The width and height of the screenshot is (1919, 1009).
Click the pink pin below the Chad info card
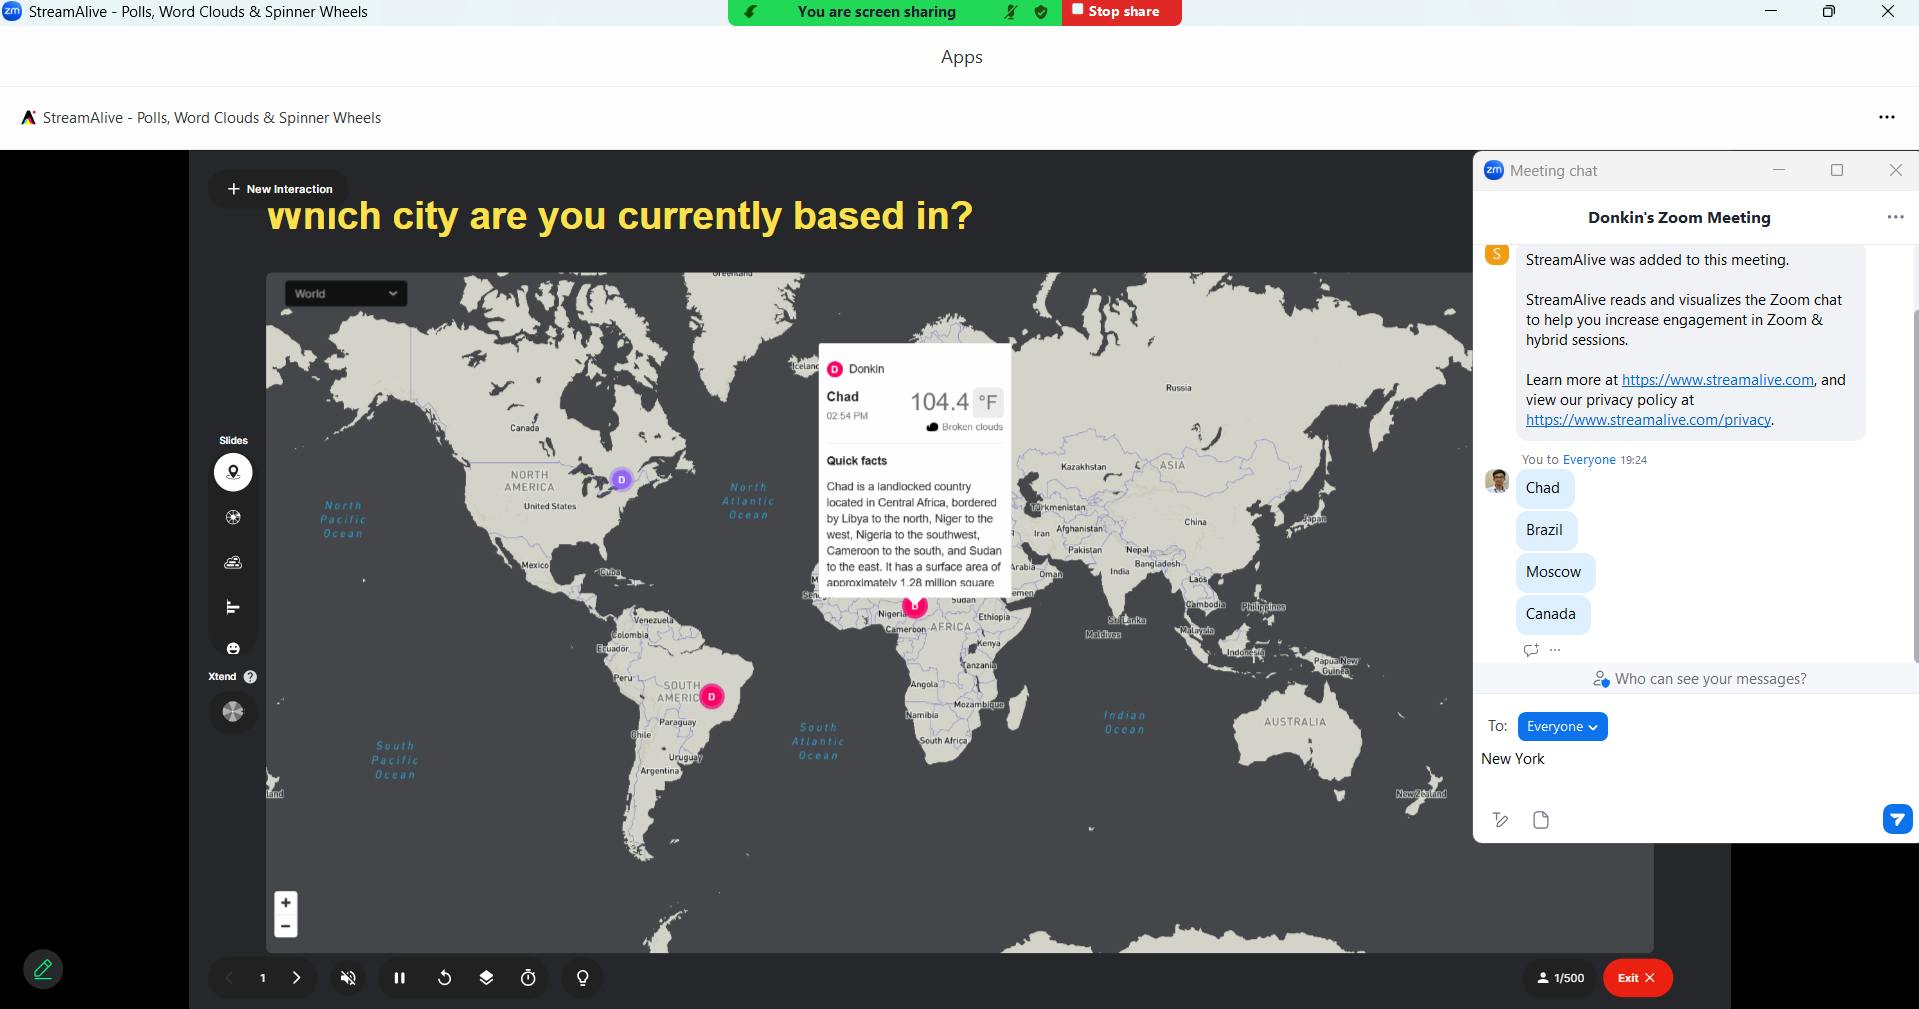[x=915, y=607]
